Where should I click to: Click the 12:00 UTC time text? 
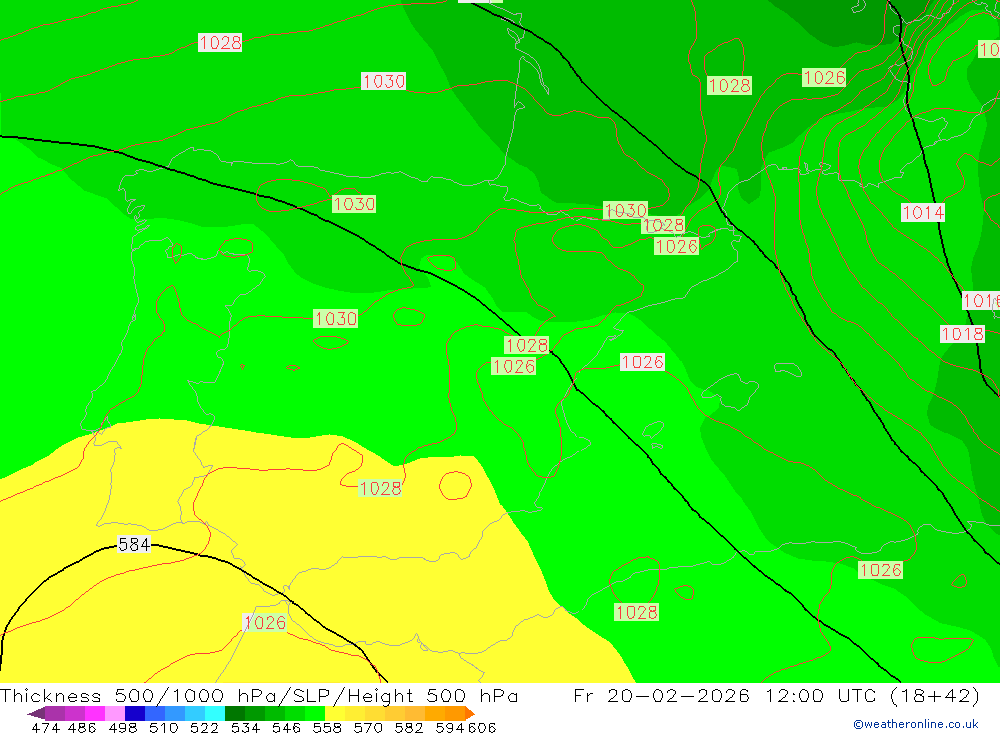click(x=820, y=695)
